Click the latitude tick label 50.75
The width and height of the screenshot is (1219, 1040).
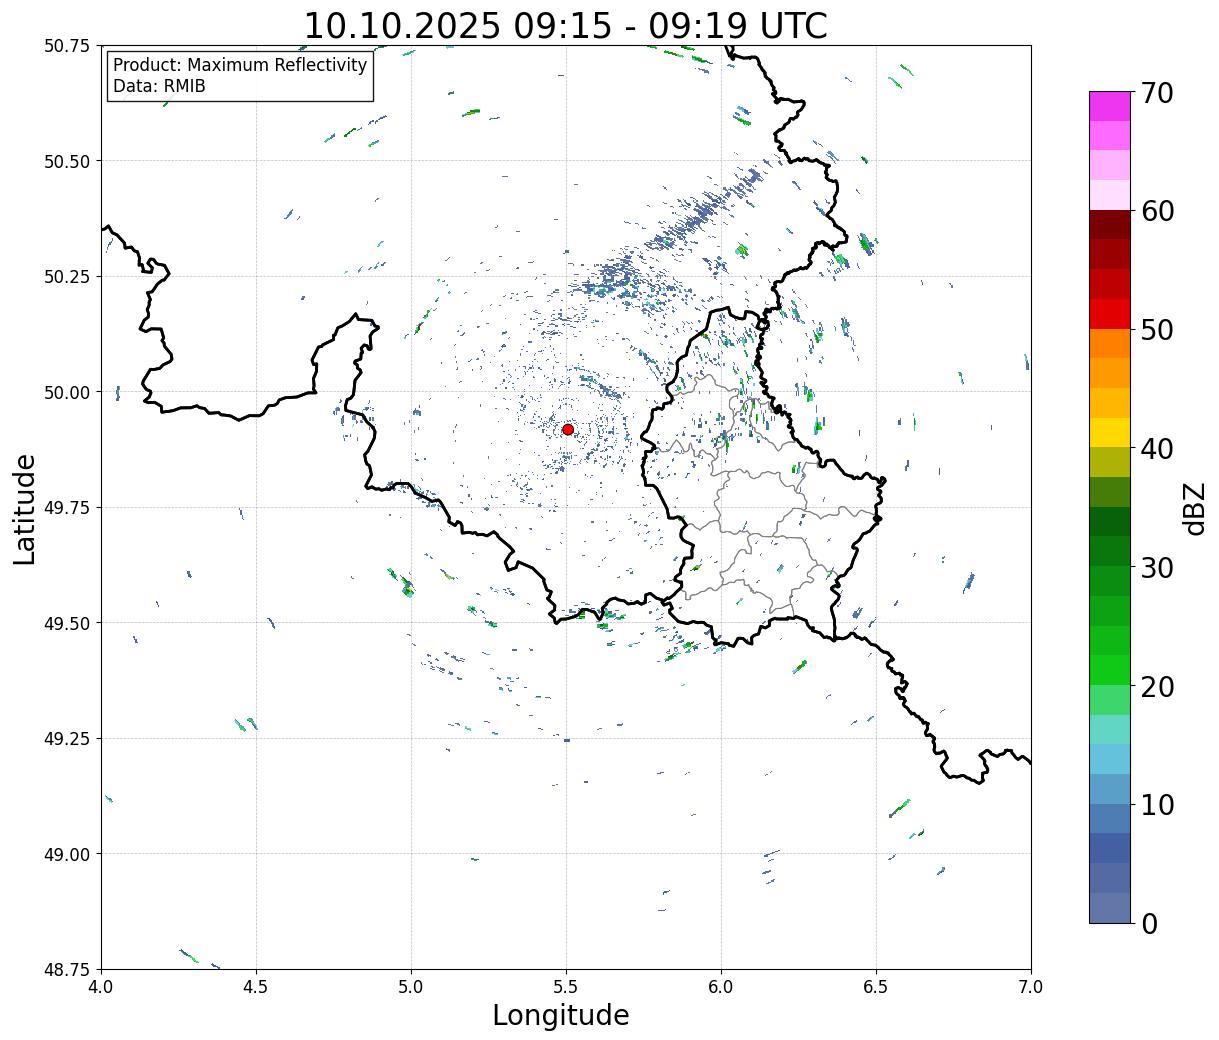[x=67, y=46]
